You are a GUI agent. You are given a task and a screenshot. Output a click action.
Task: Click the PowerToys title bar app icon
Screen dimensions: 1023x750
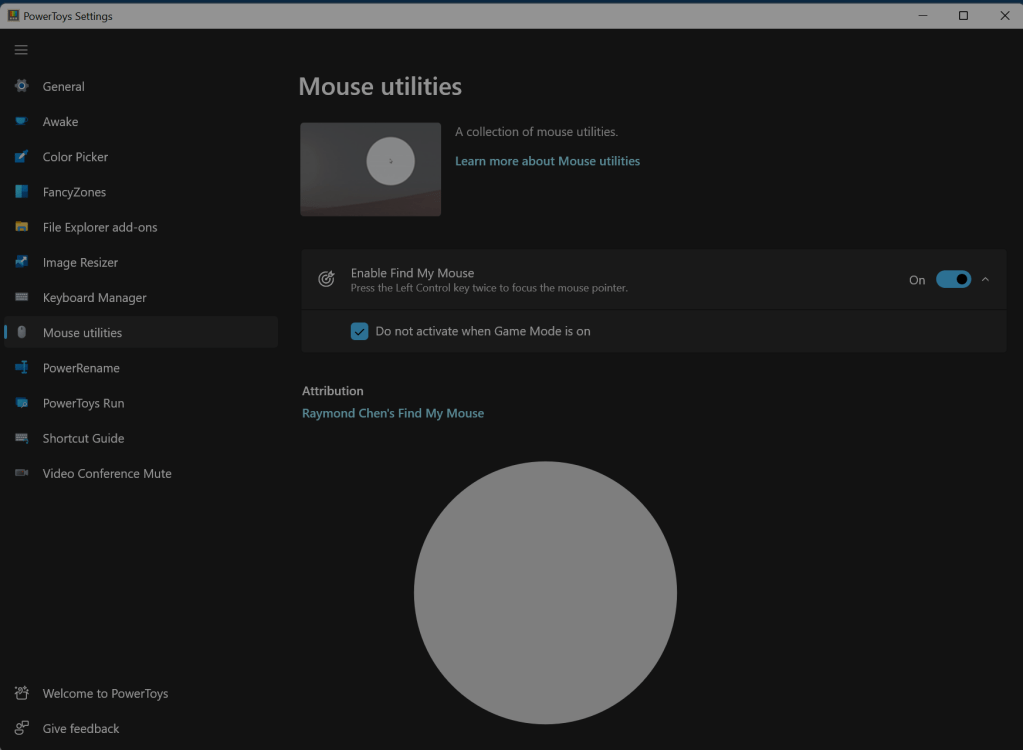pyautogui.click(x=13, y=16)
